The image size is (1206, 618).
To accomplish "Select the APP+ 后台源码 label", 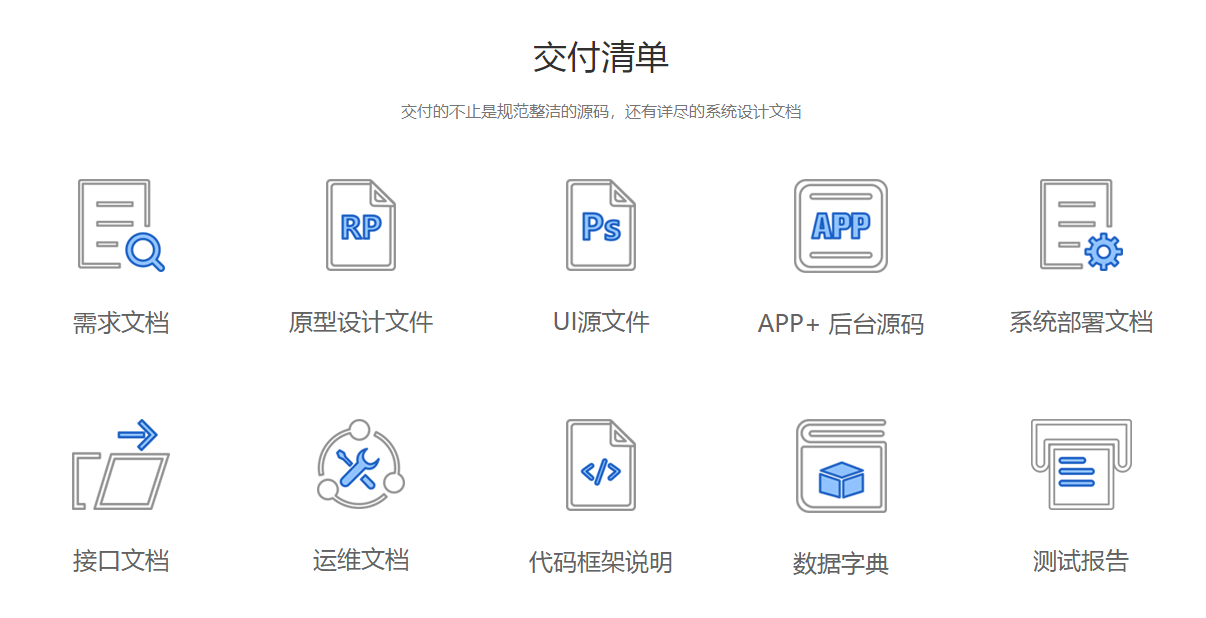I will pyautogui.click(x=840, y=324).
